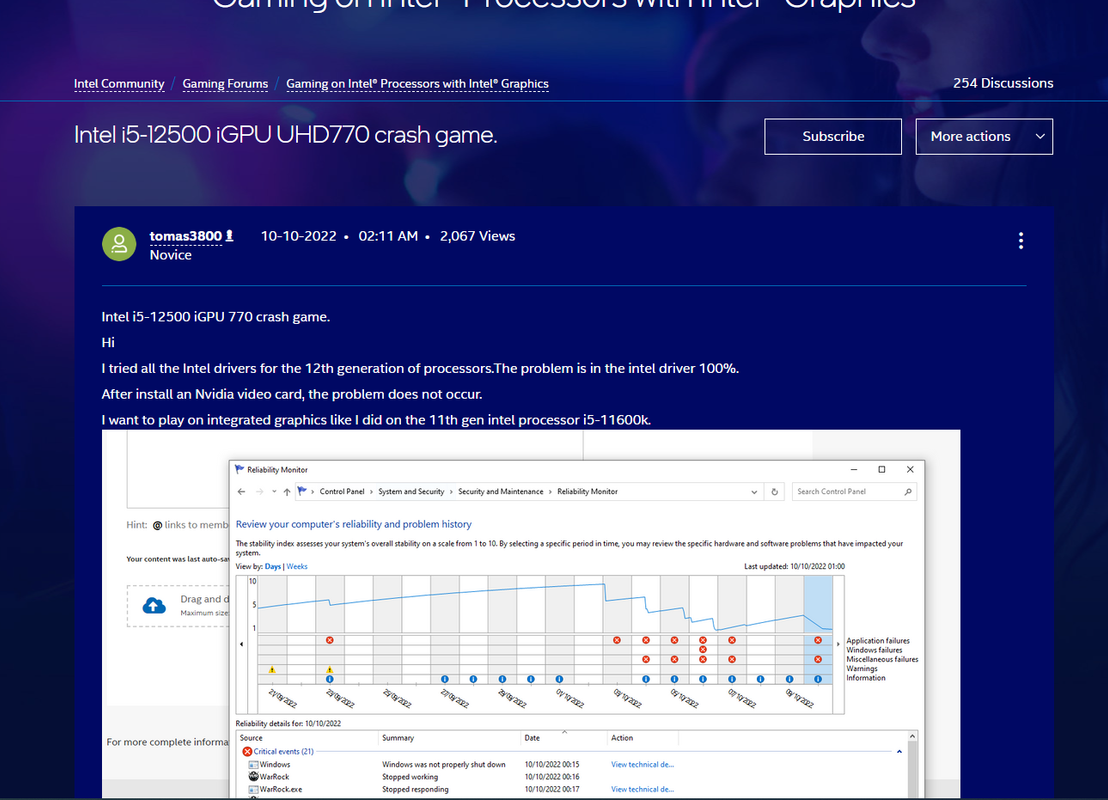The image size is (1108, 800).
Task: Switch chart view to Weeks
Action: click(297, 567)
